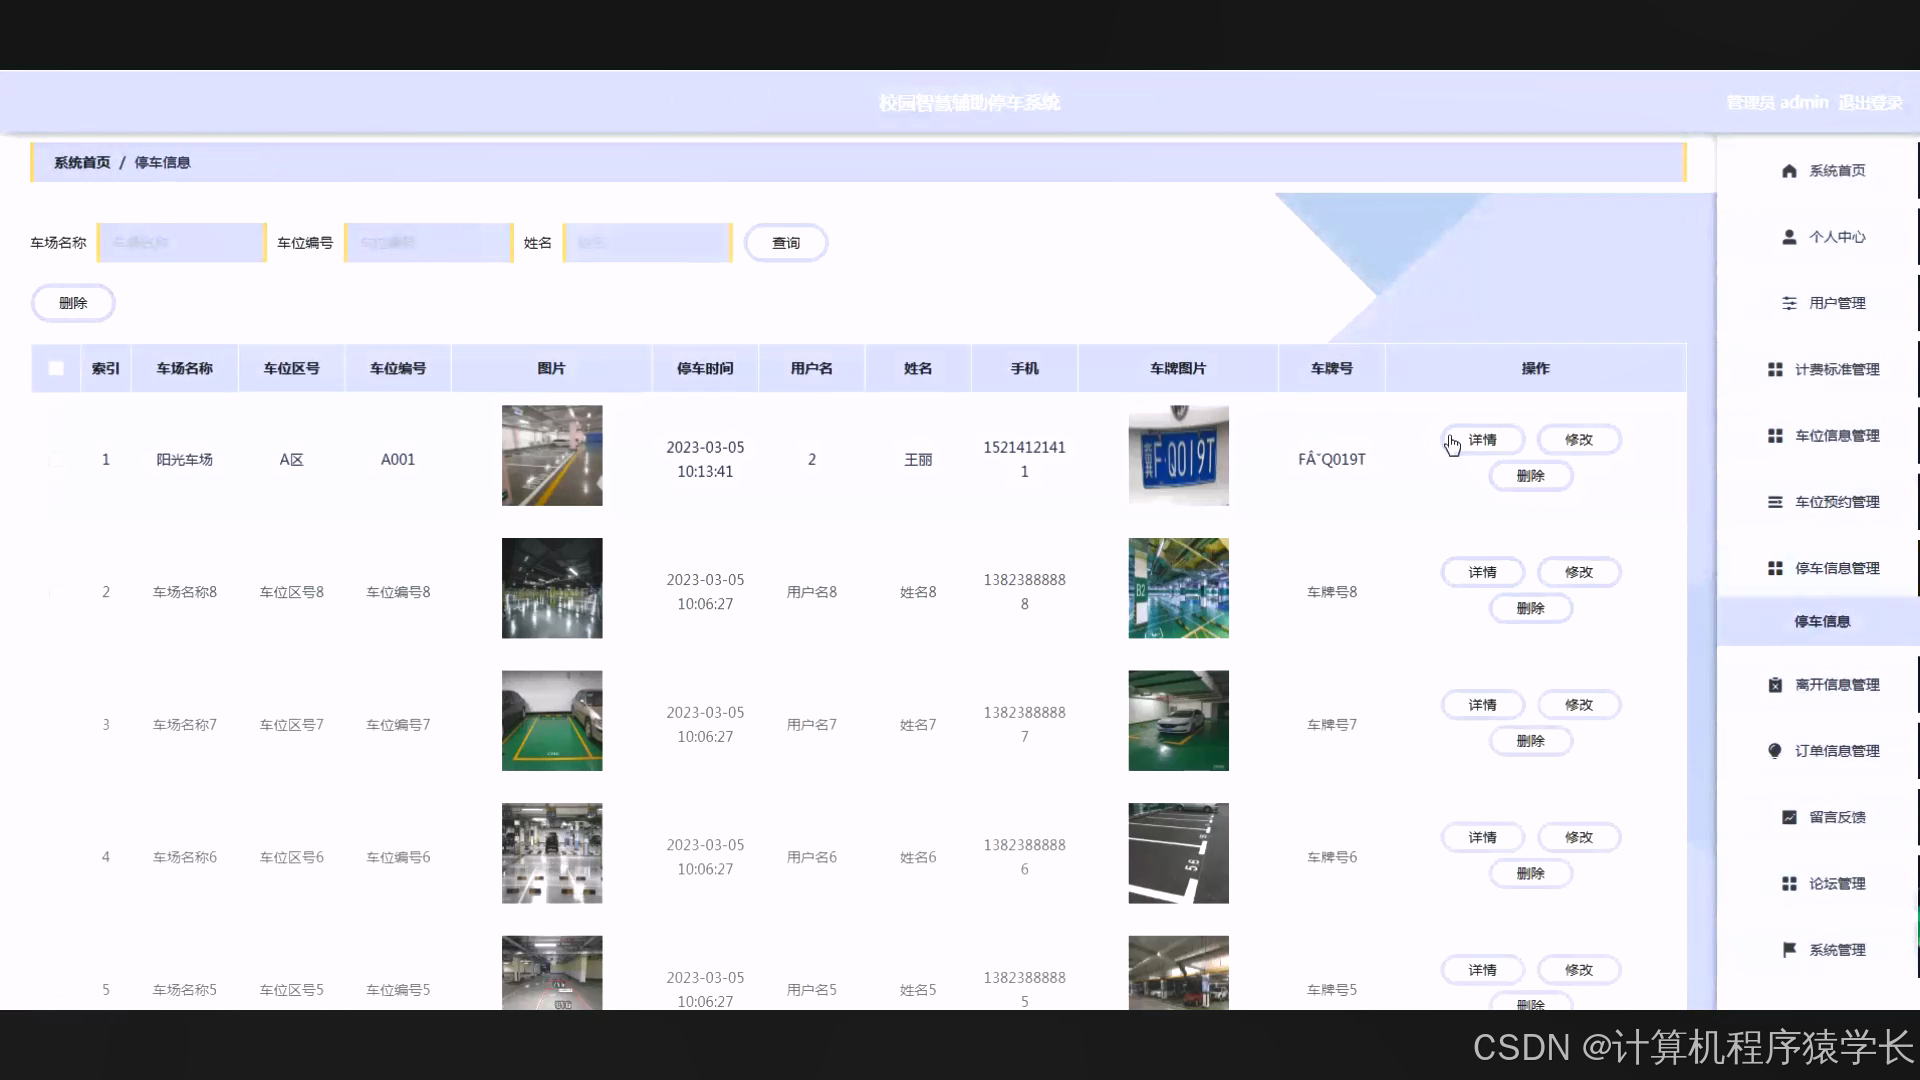Click the bulb icon beside 订单信息管理
Screen dimensions: 1920x1080
pyautogui.click(x=1775, y=751)
